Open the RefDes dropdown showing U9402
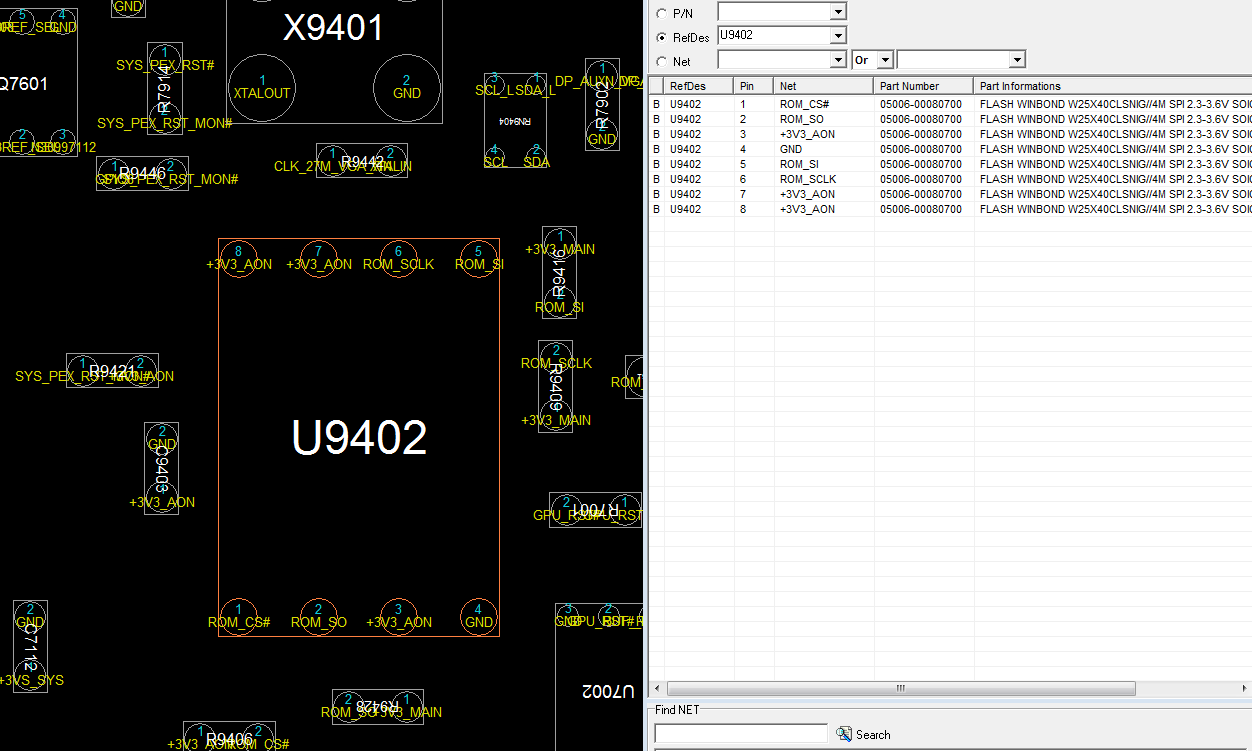Viewport: 1252px width, 751px height. point(838,36)
